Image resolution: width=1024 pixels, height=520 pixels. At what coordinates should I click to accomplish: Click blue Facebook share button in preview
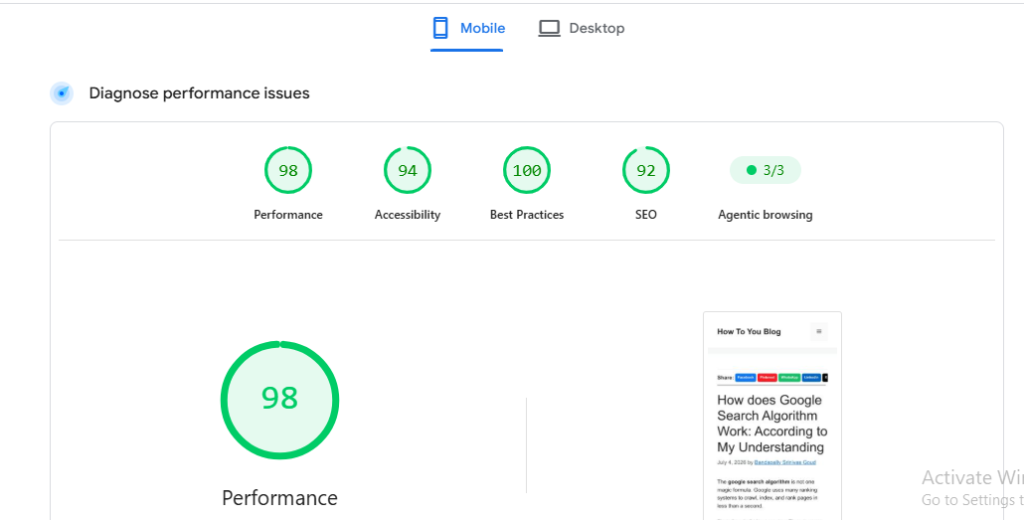(x=746, y=378)
